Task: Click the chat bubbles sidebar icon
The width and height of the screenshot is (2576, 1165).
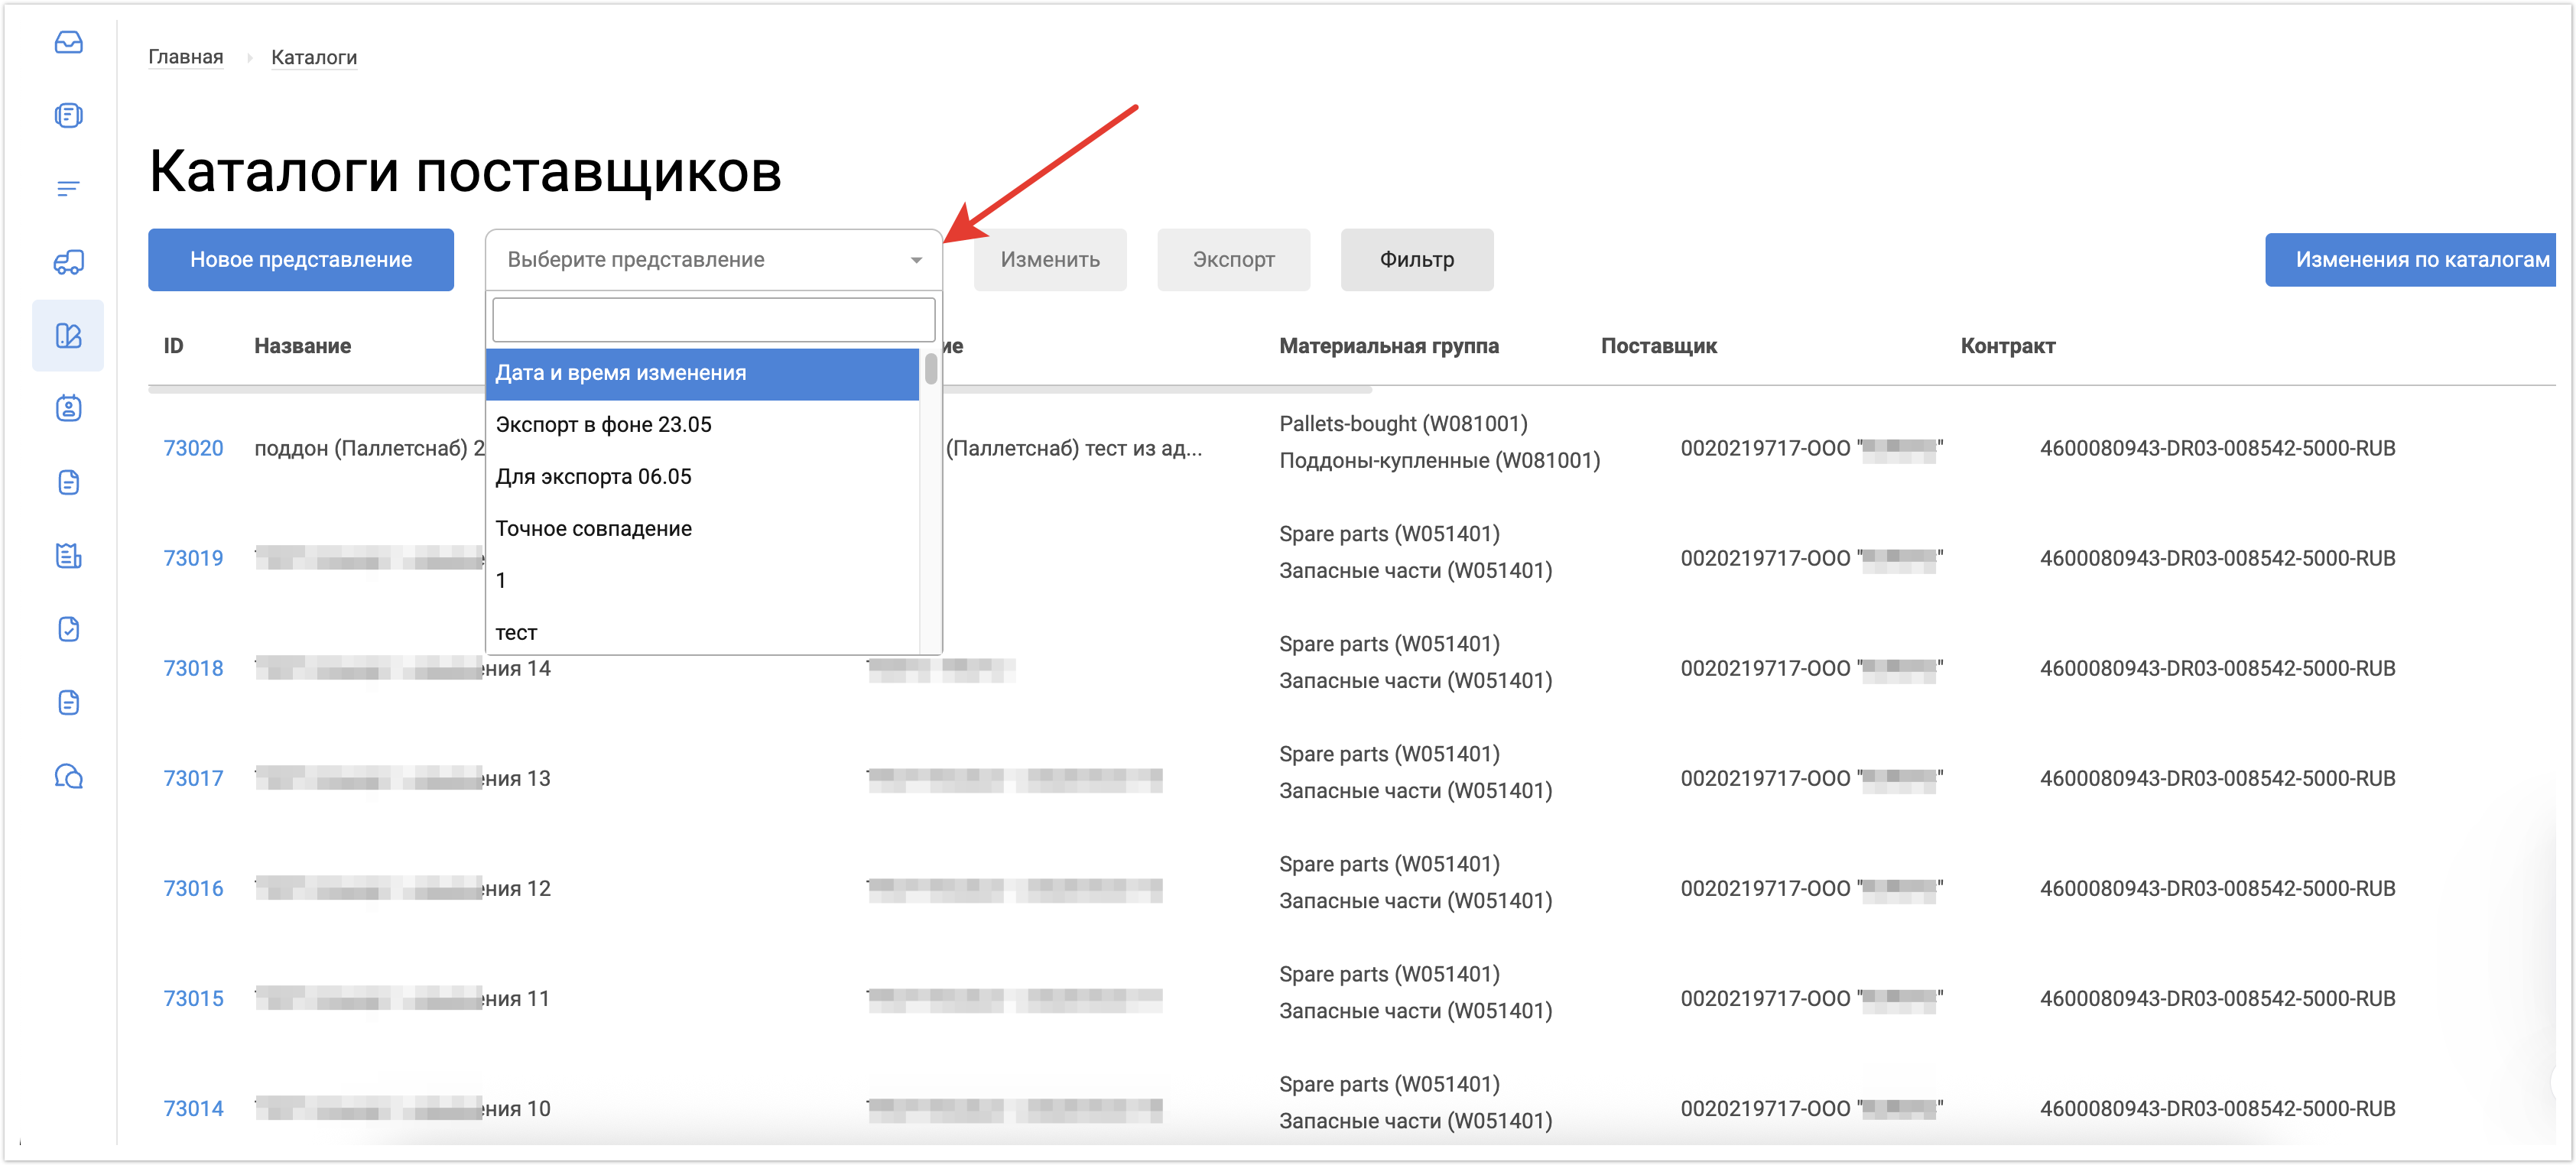Action: click(68, 776)
